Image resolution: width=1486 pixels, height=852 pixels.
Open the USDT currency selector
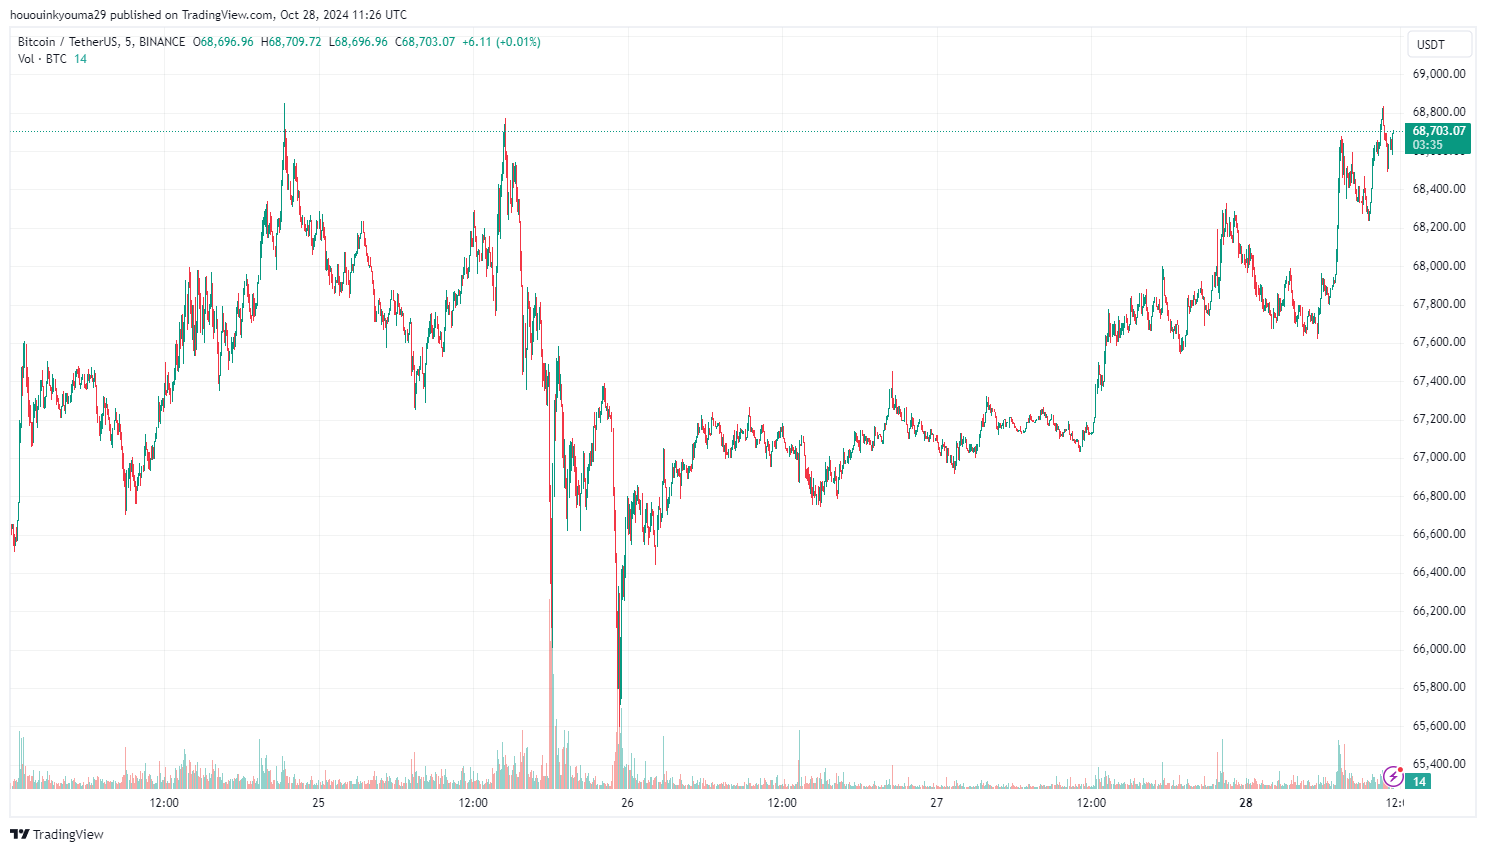[x=1439, y=44]
